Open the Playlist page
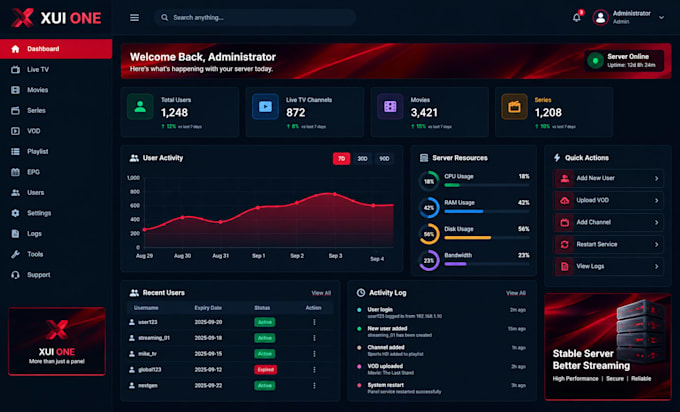This screenshot has height=412, width=680. 56,151
